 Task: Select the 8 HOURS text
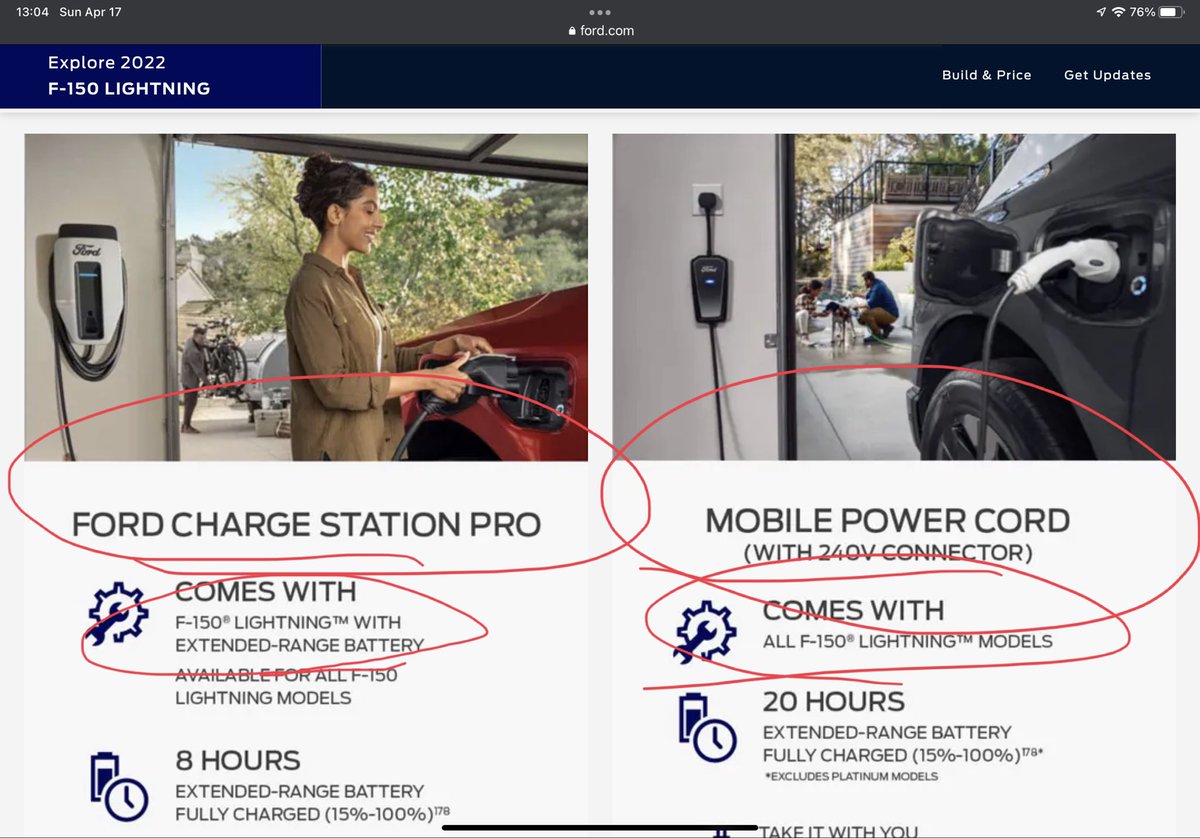pos(237,760)
